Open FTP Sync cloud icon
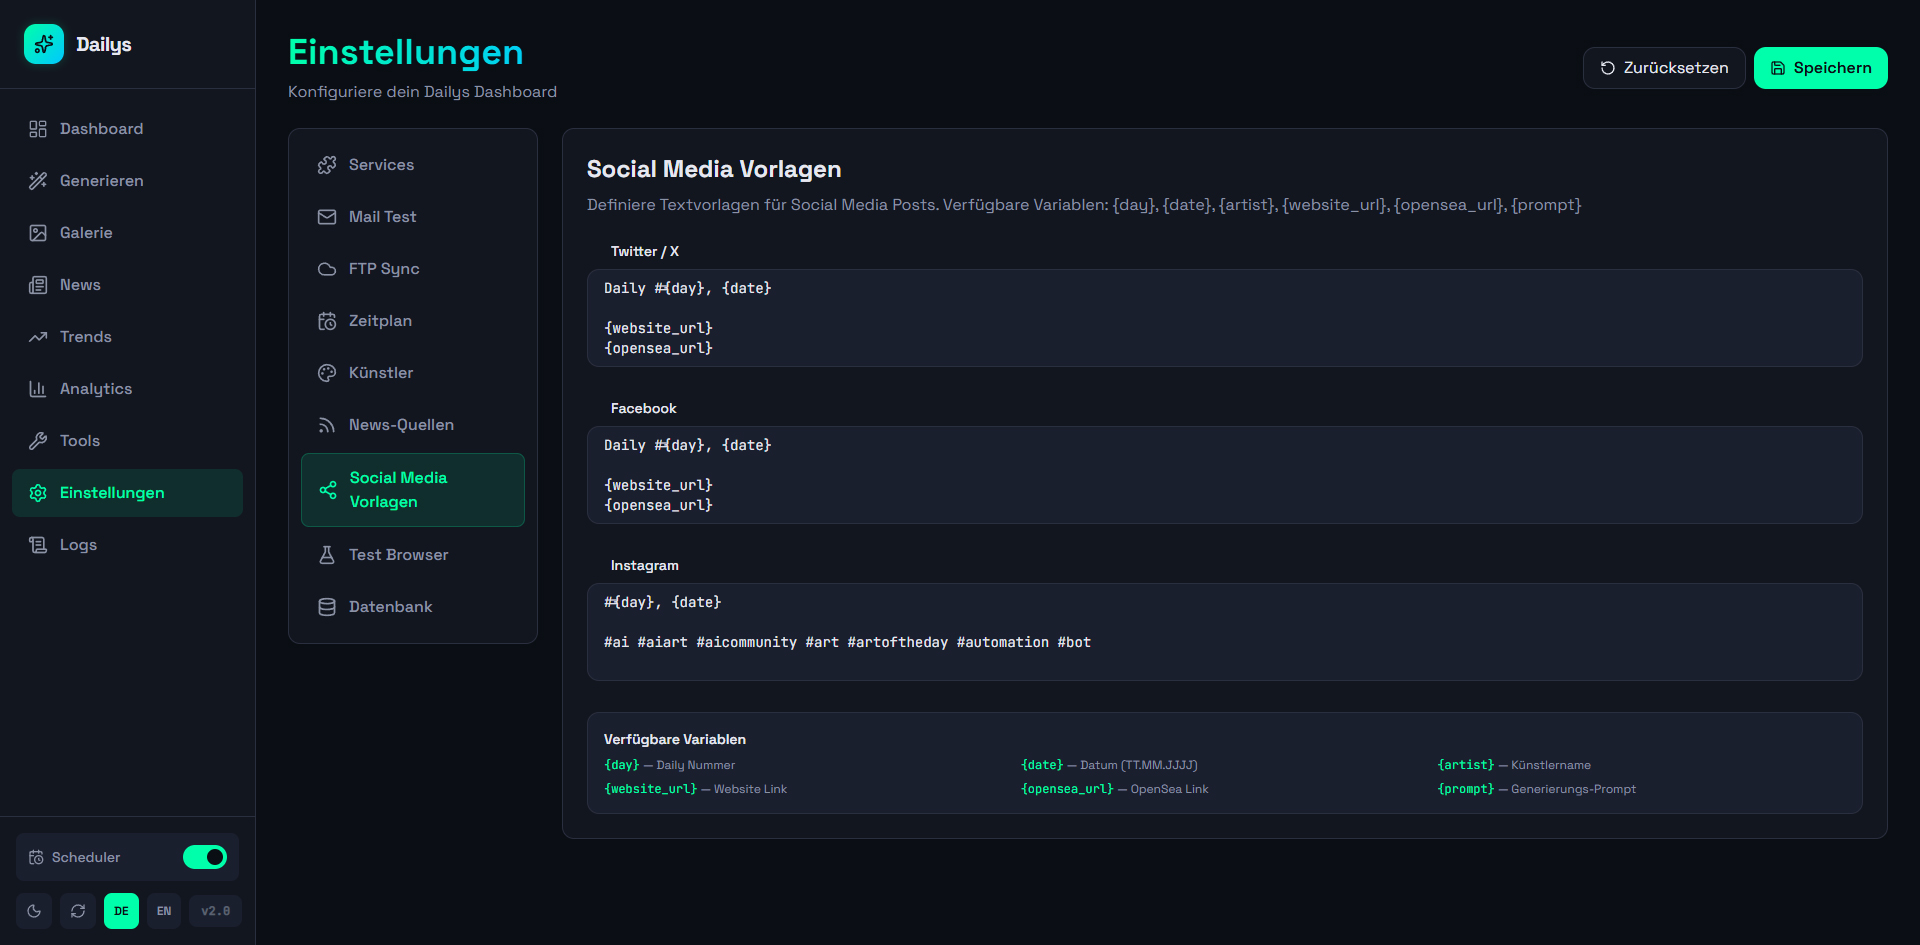The image size is (1920, 945). 327,269
